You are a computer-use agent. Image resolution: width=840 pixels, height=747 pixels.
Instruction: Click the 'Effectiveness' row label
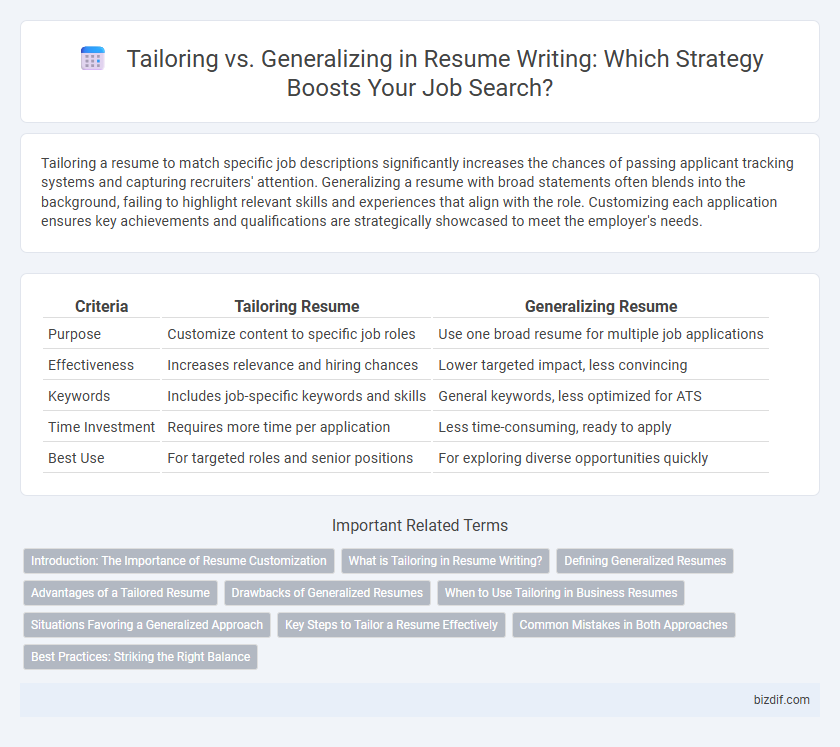point(91,365)
